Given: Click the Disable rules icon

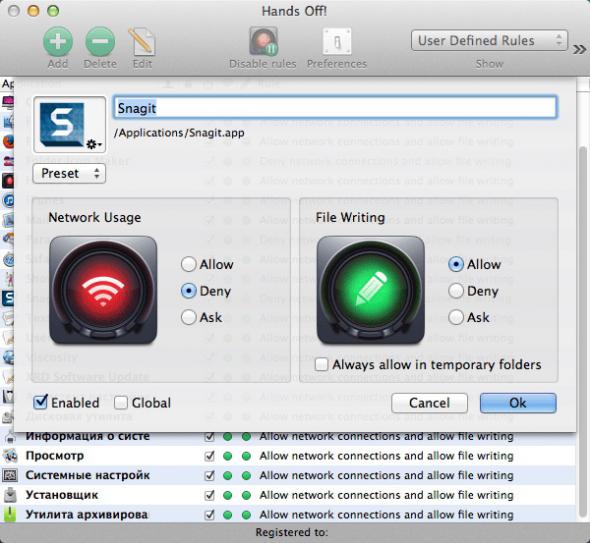Looking at the screenshot, I should pos(263,41).
